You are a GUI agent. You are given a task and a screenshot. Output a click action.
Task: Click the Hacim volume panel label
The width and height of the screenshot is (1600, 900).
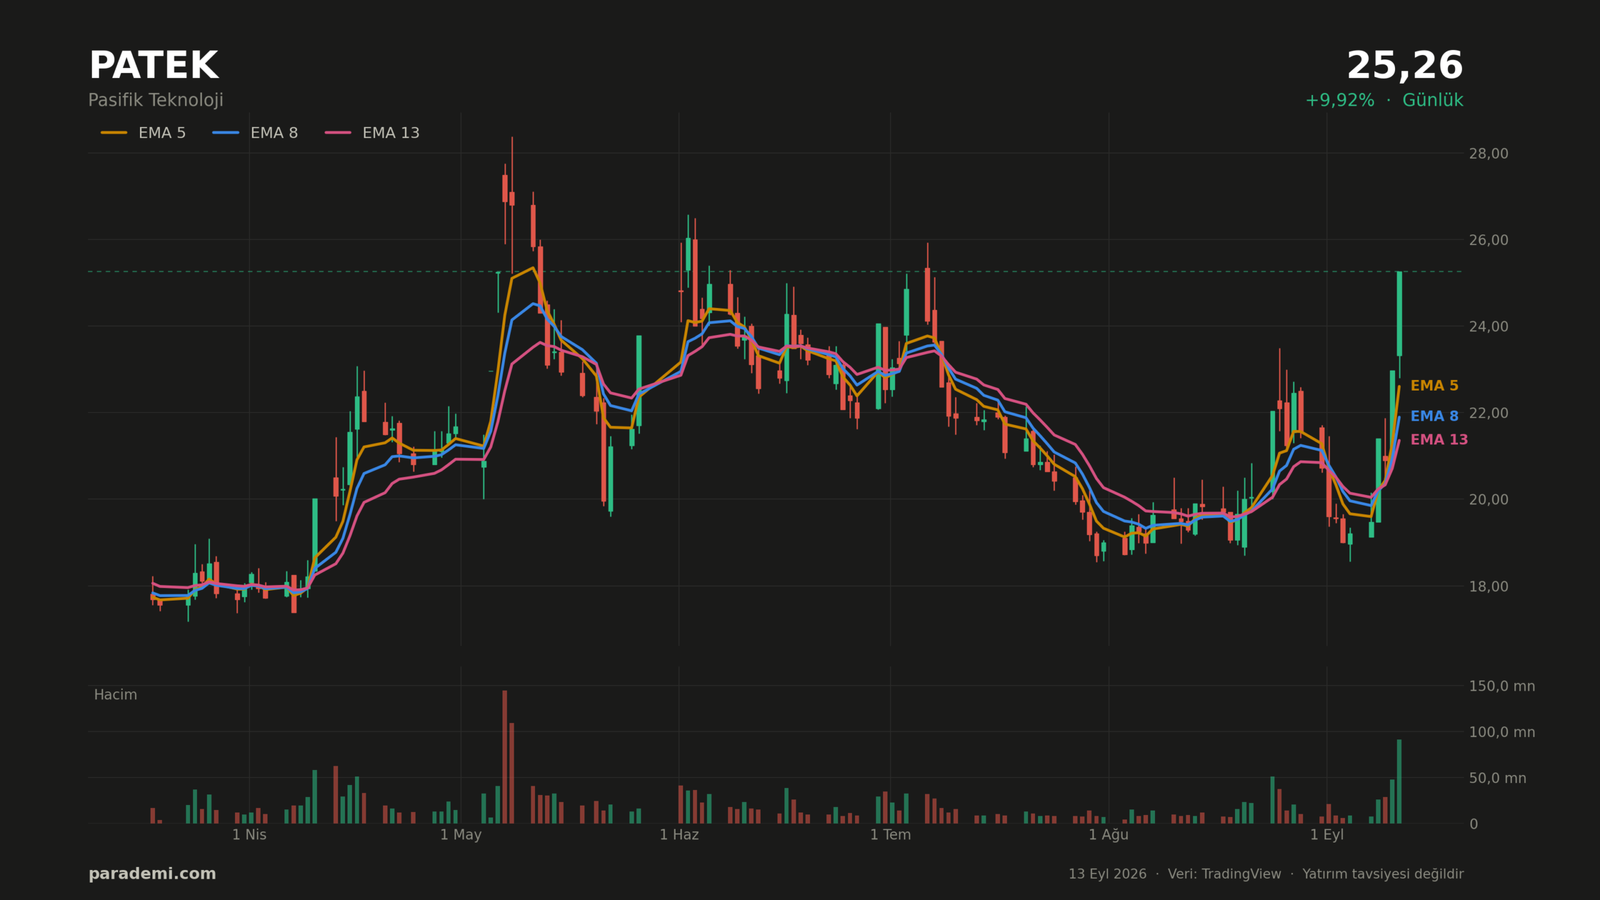pyautogui.click(x=115, y=695)
